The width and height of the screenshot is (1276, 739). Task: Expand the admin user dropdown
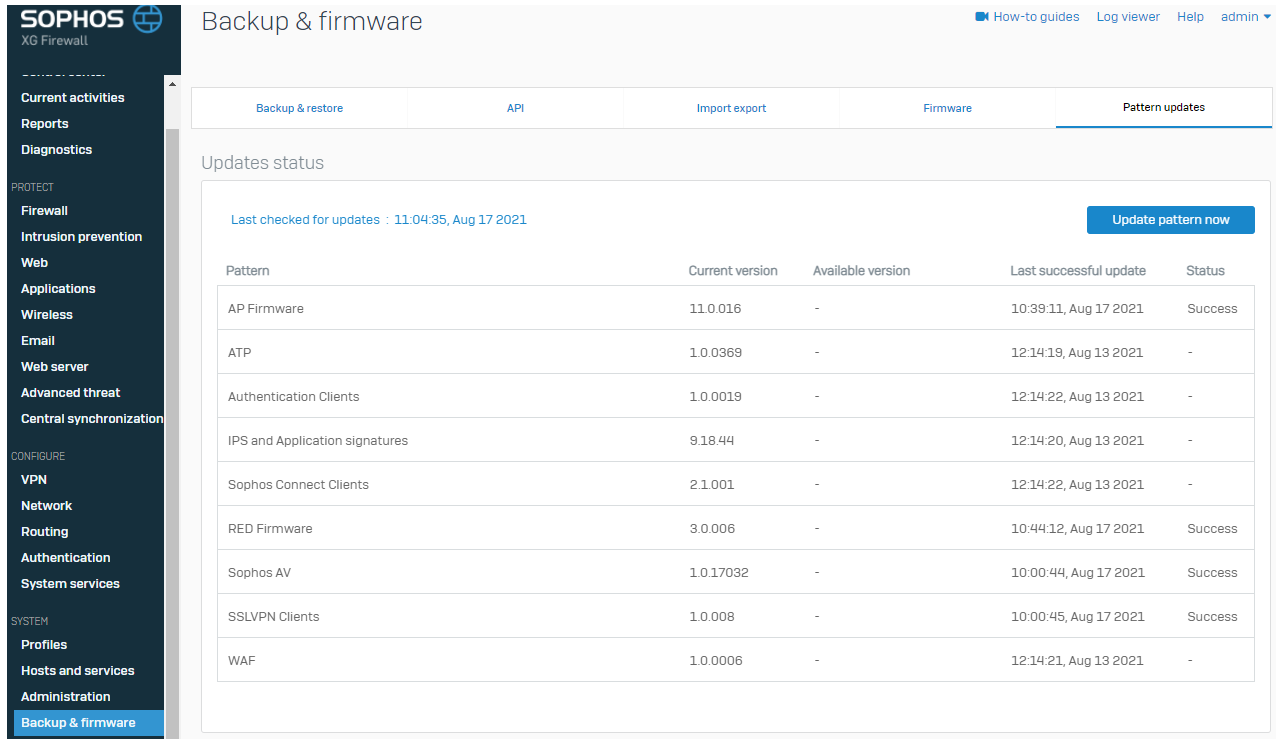(1246, 17)
